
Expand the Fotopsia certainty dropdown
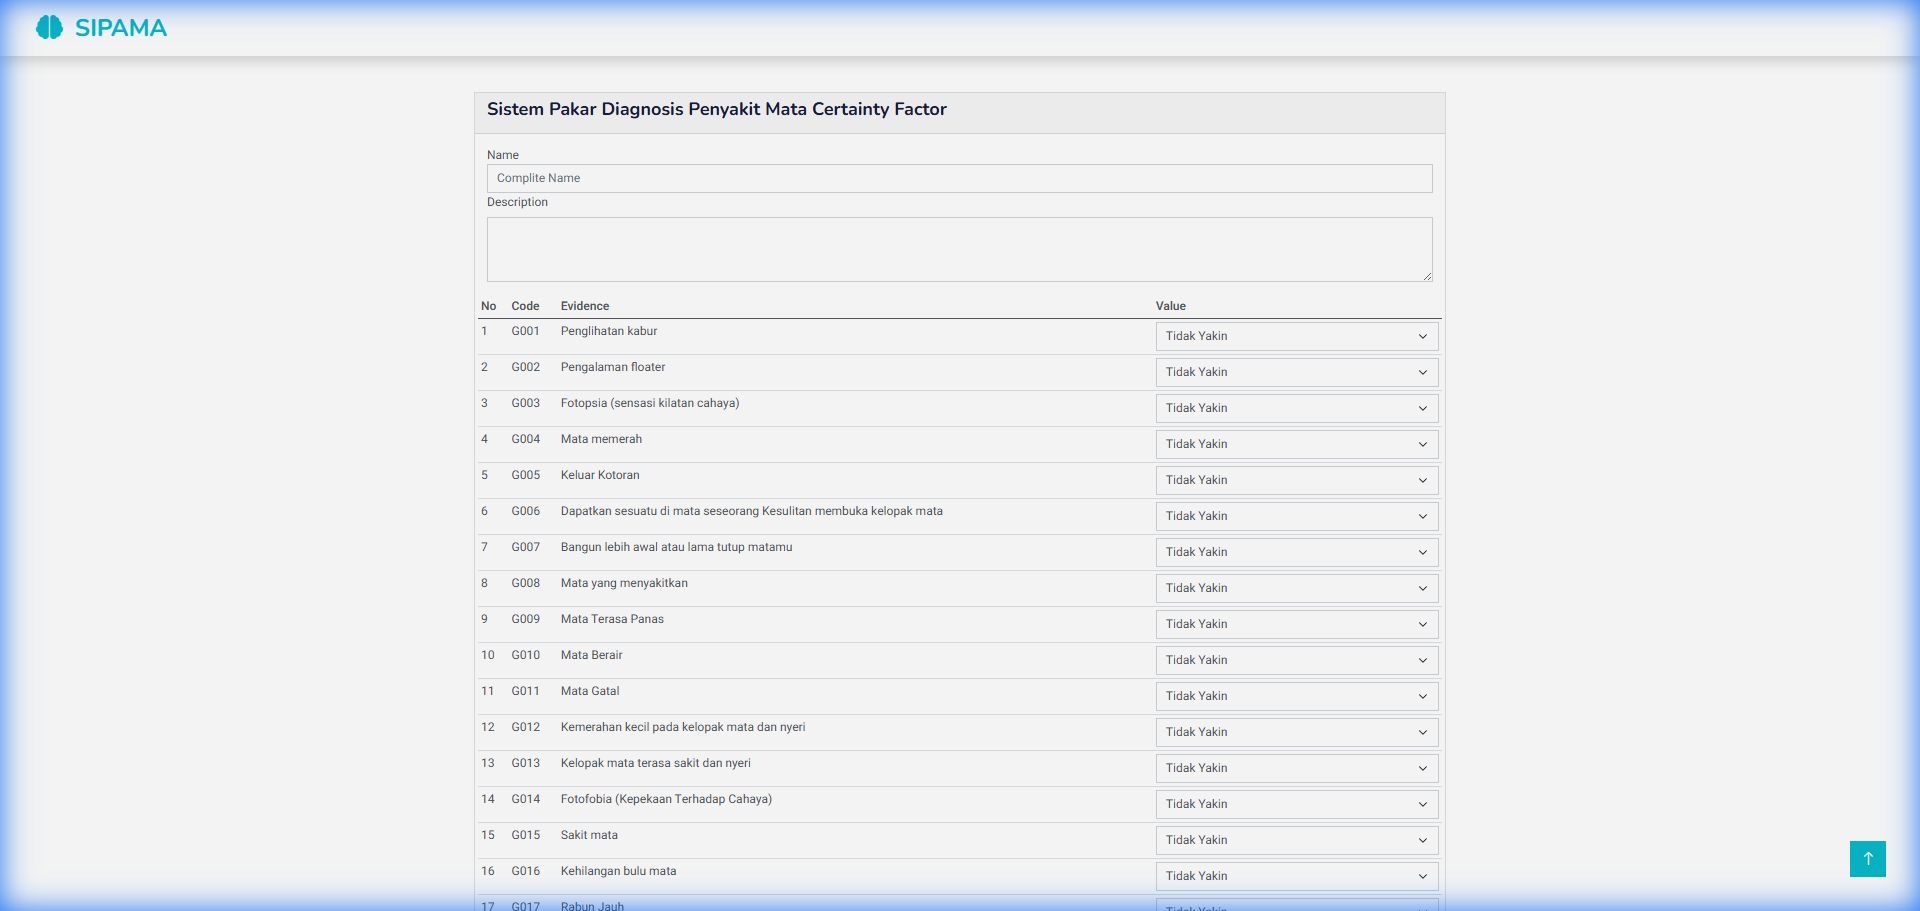click(x=1296, y=408)
